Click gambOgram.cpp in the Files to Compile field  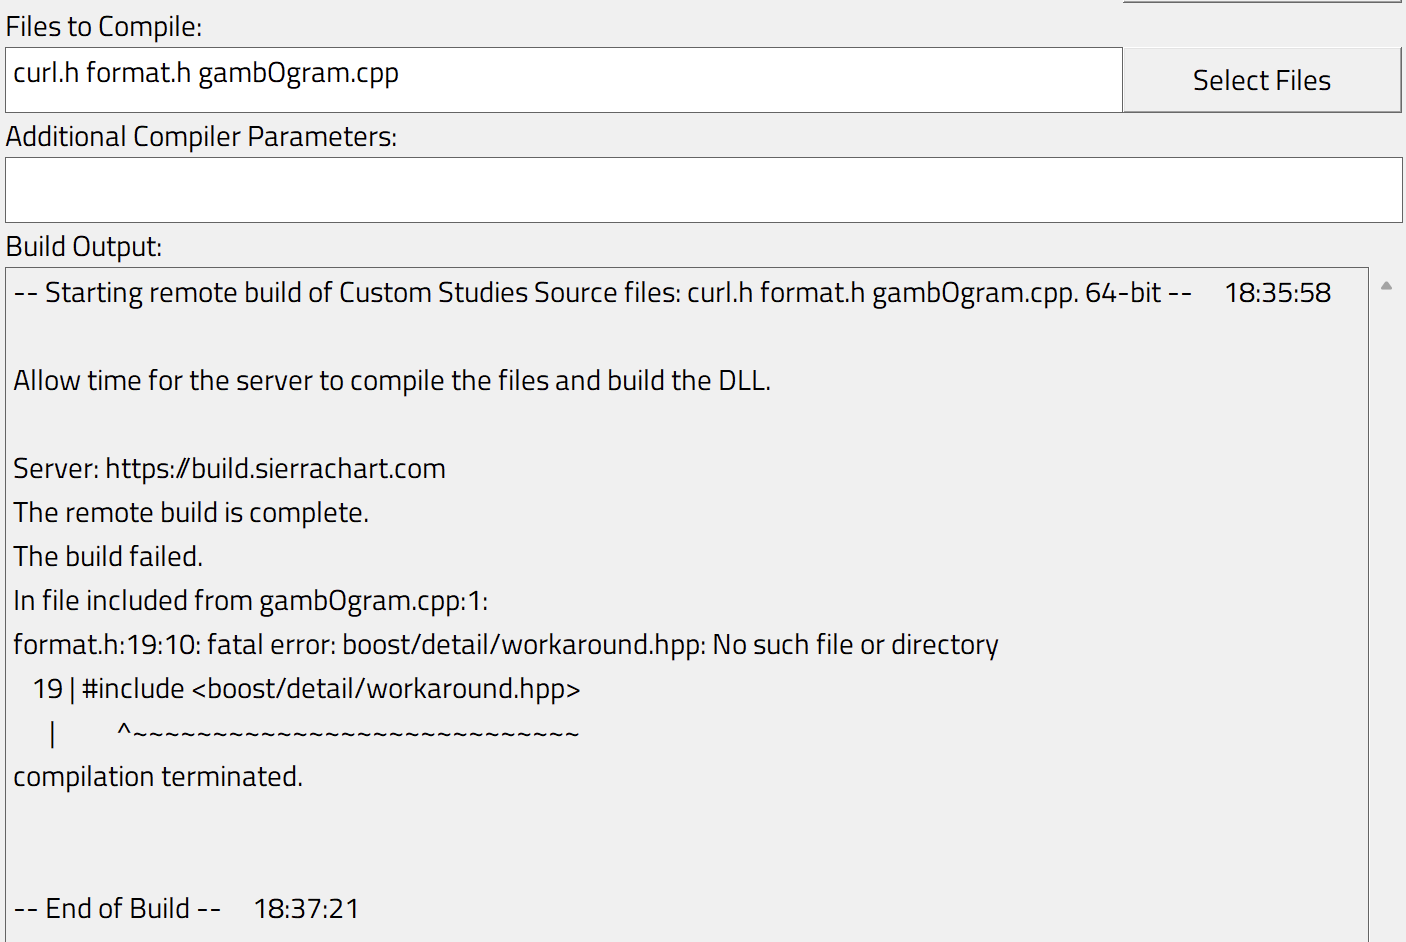(298, 73)
